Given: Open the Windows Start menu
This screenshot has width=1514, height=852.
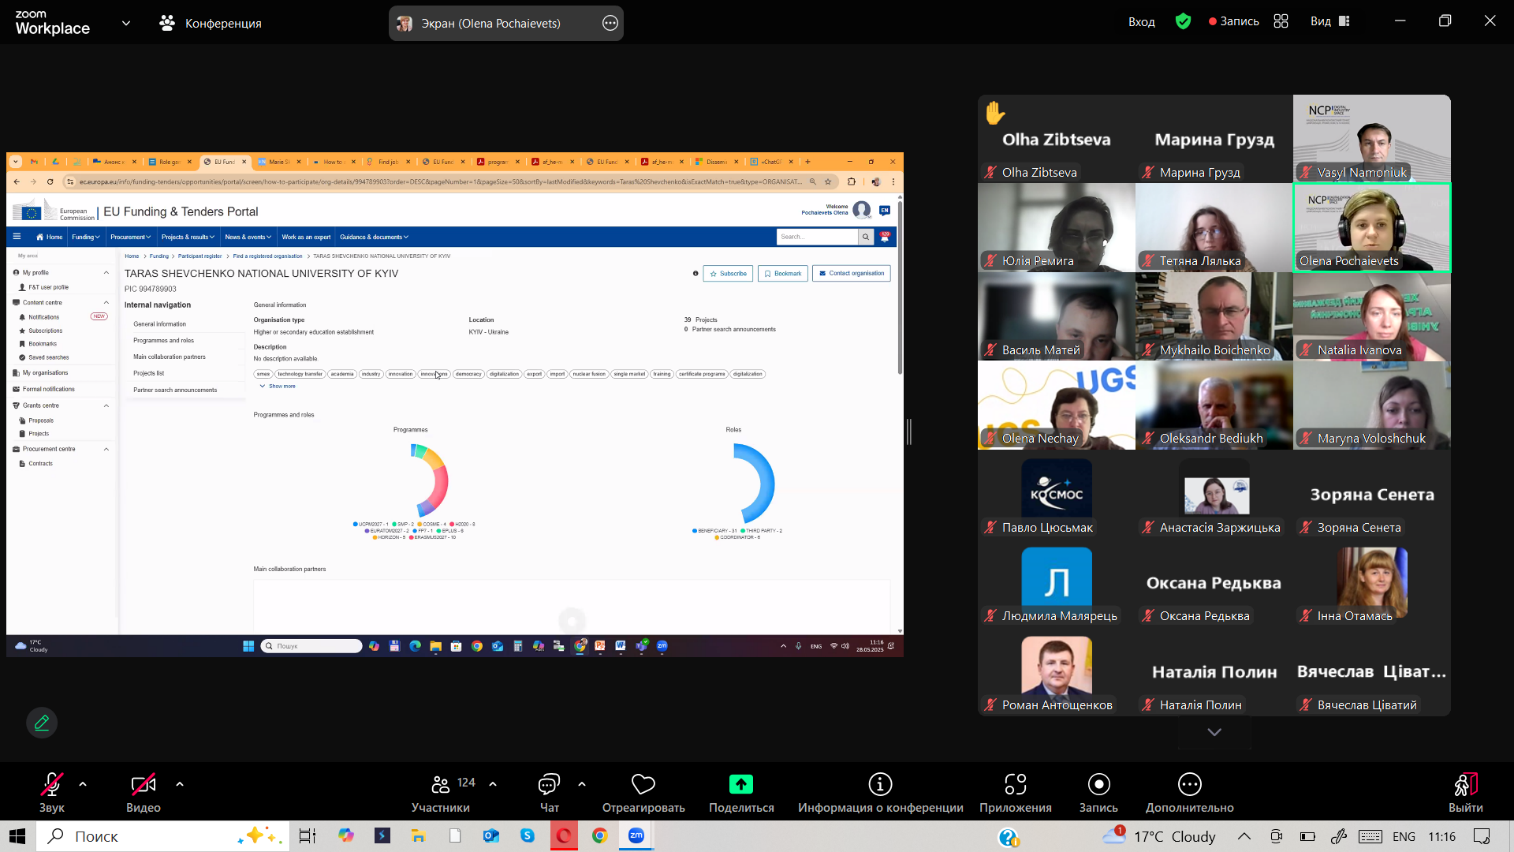Looking at the screenshot, I should click(x=17, y=836).
